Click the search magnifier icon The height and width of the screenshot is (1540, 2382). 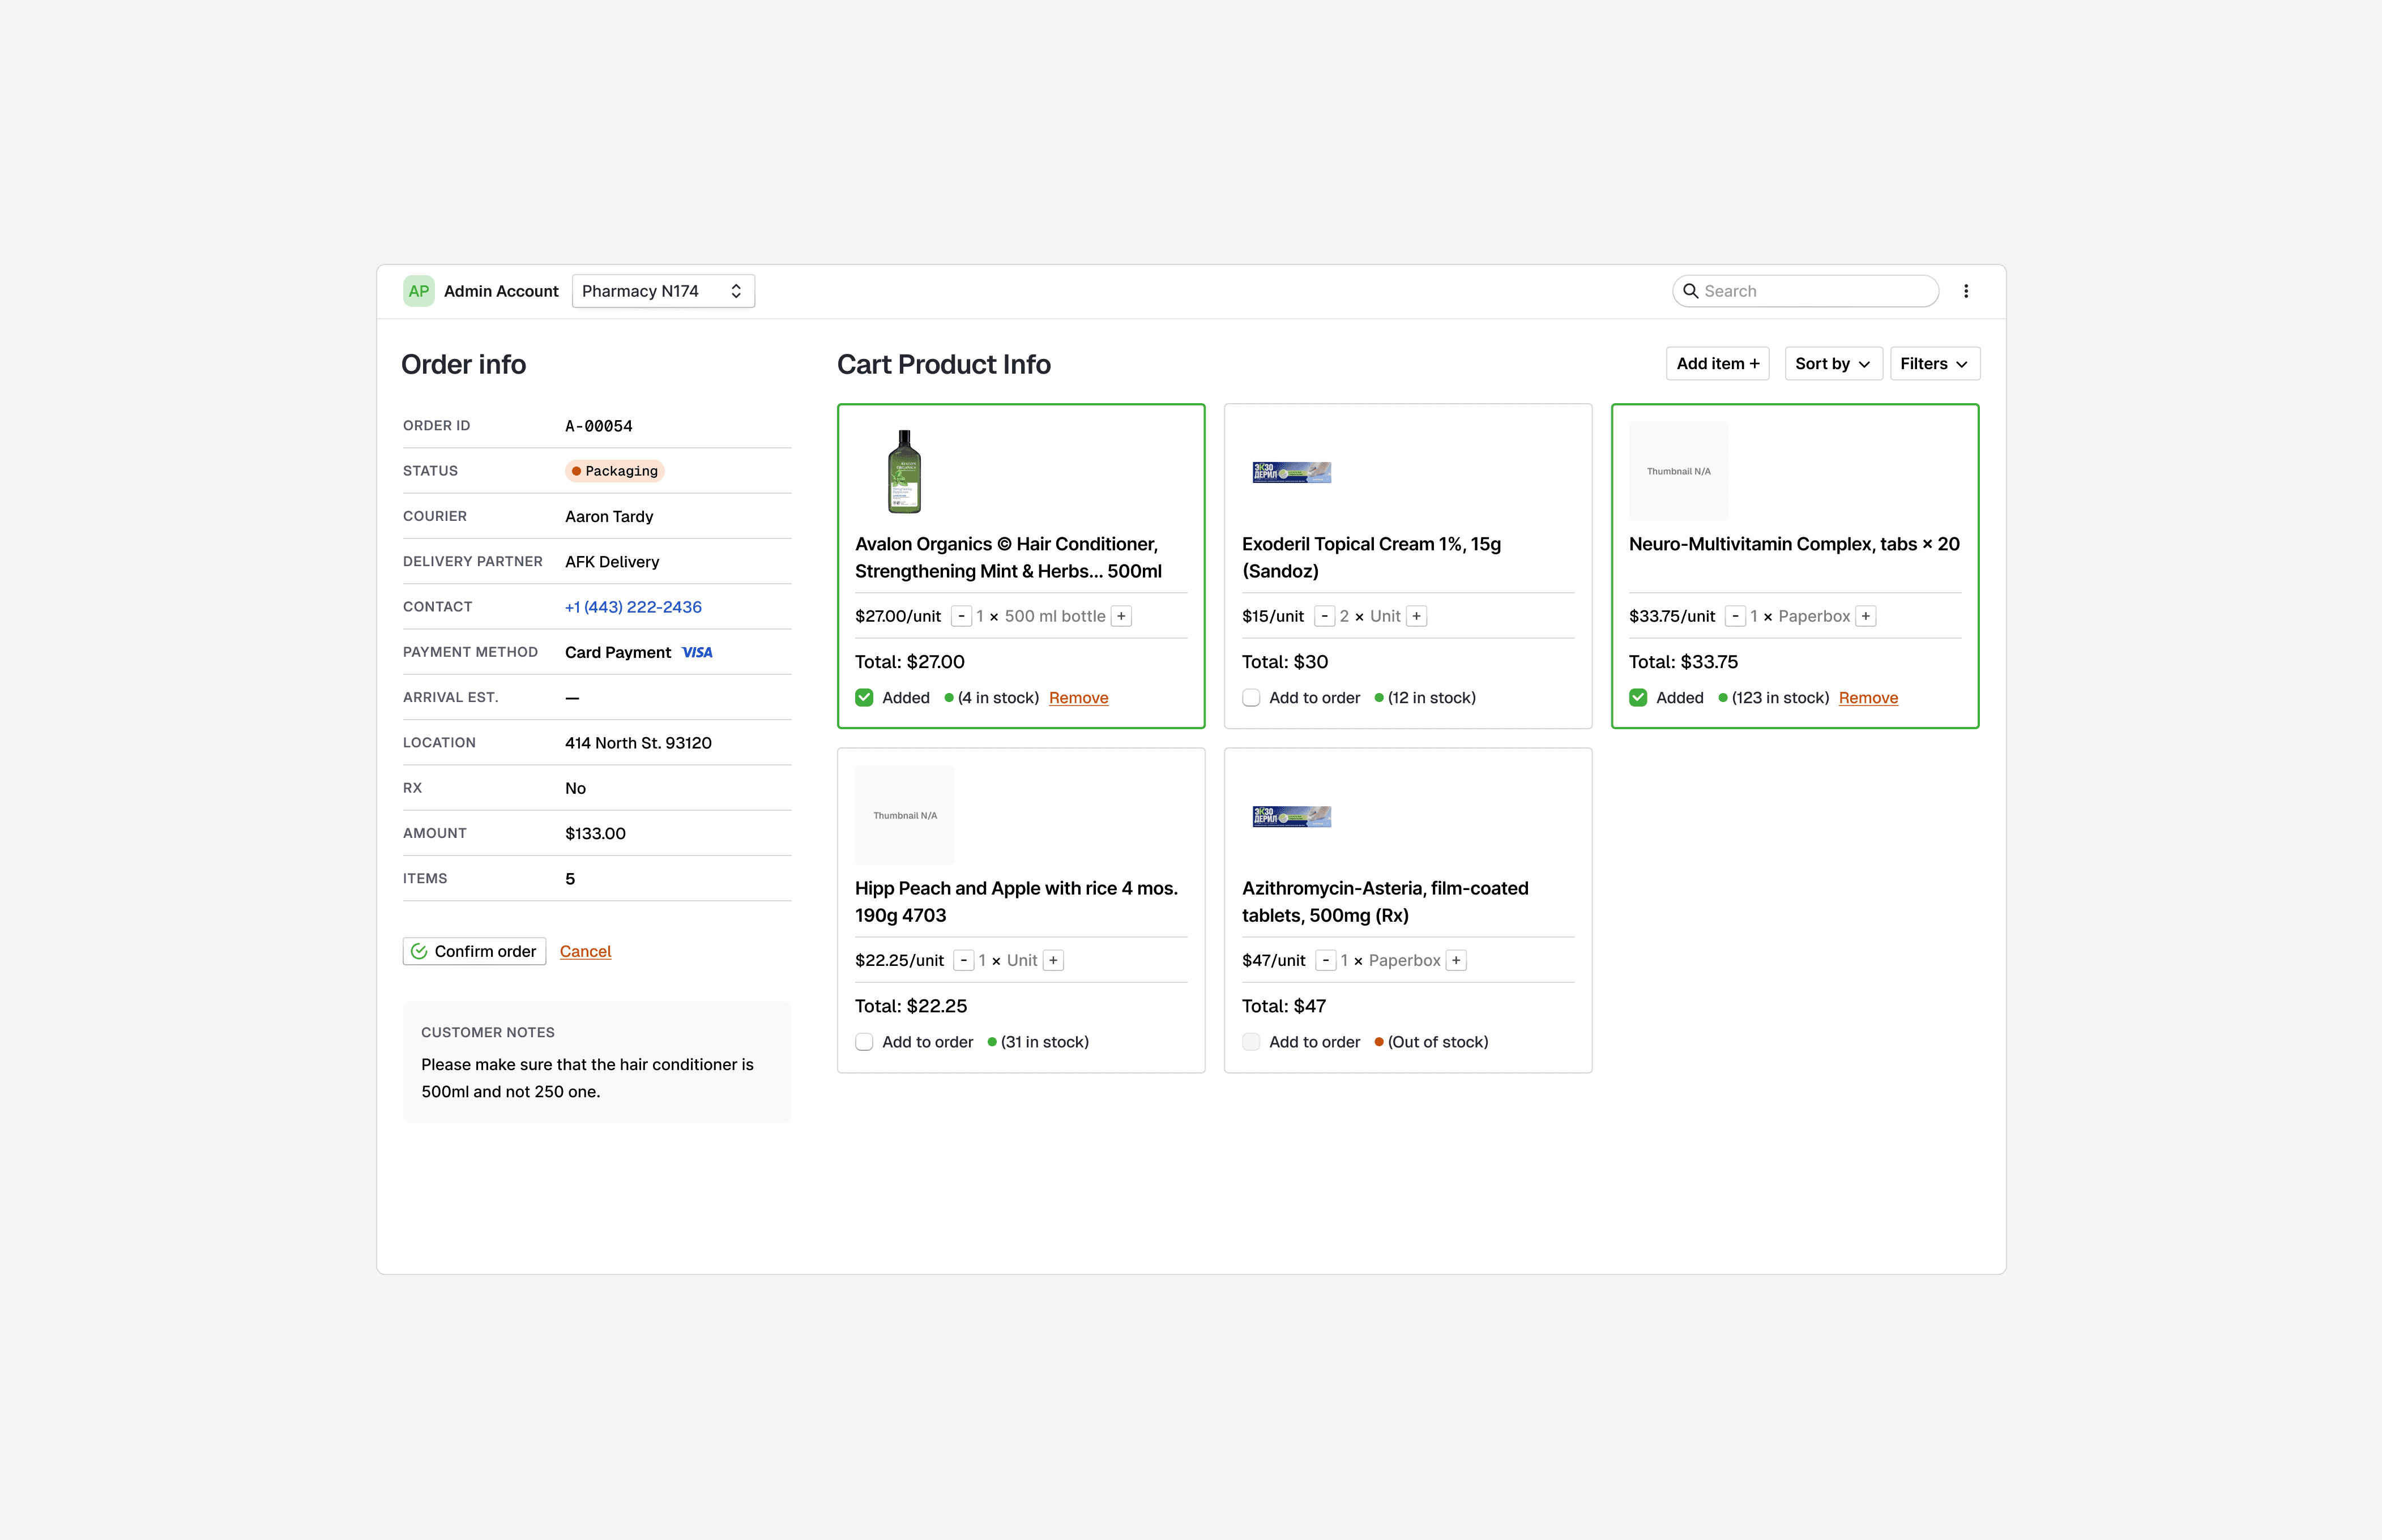point(1690,291)
